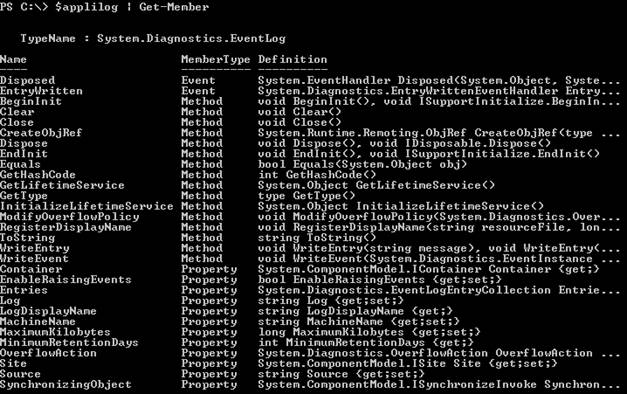Click the System.Diagnostics.EventLog type name
This screenshot has height=394, width=627.
(x=191, y=39)
